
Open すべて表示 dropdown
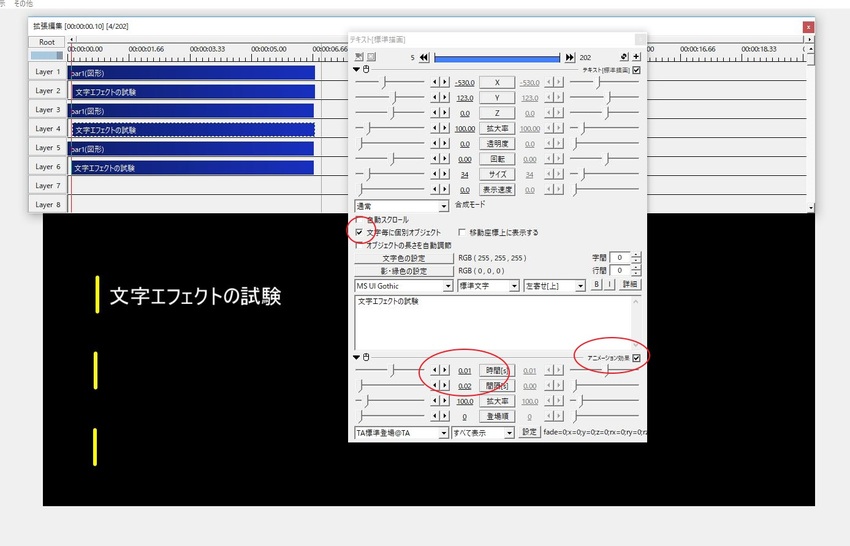483,433
